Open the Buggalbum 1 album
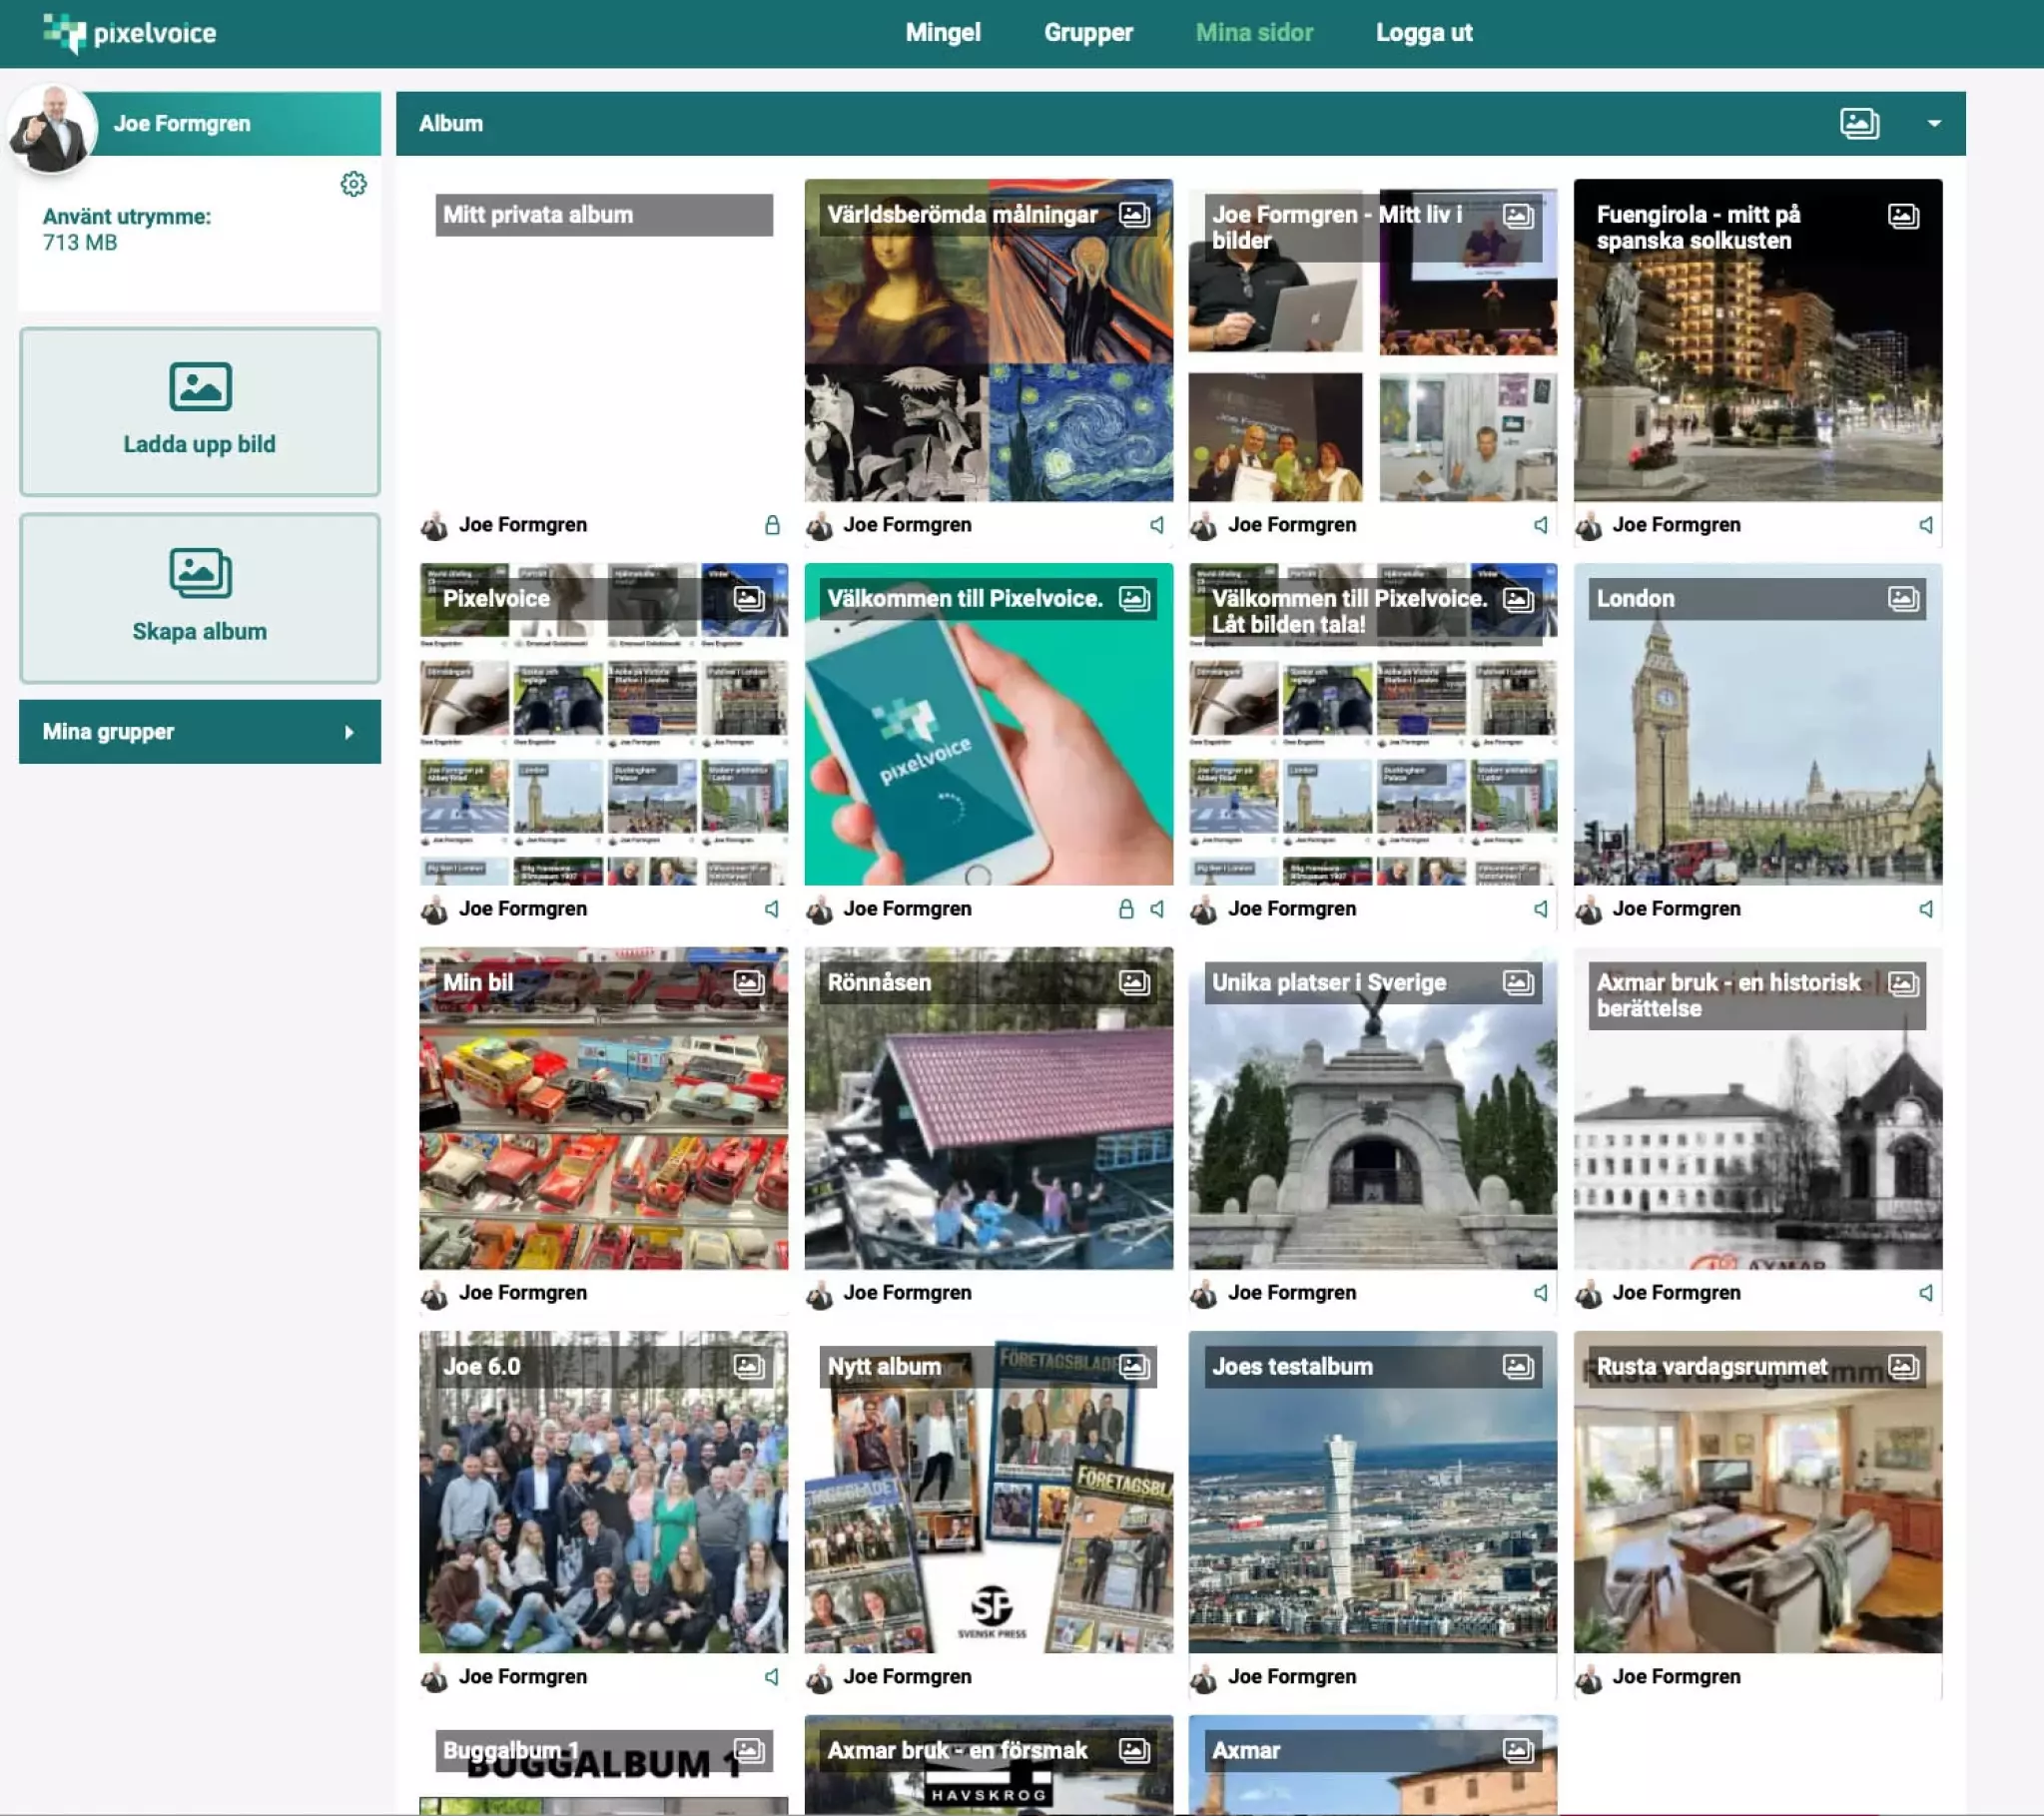The height and width of the screenshot is (1816, 2044). tap(604, 1766)
